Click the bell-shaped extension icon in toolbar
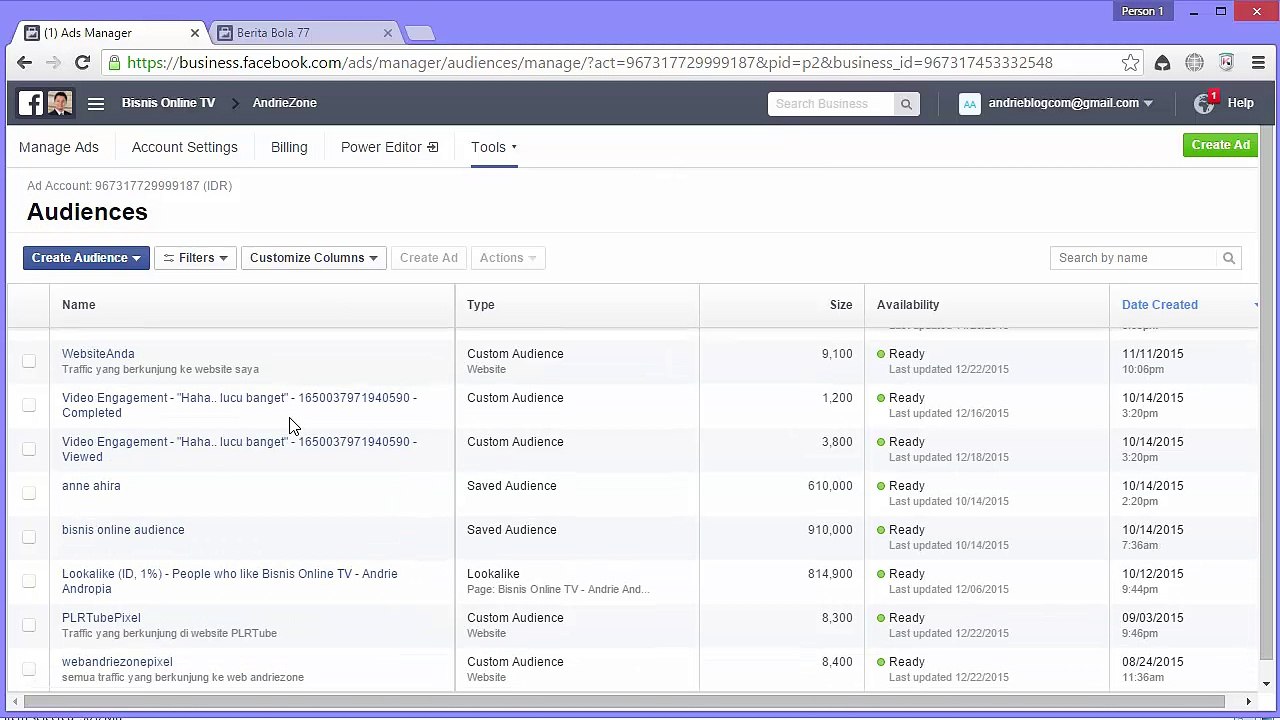The width and height of the screenshot is (1280, 720). 1162,63
